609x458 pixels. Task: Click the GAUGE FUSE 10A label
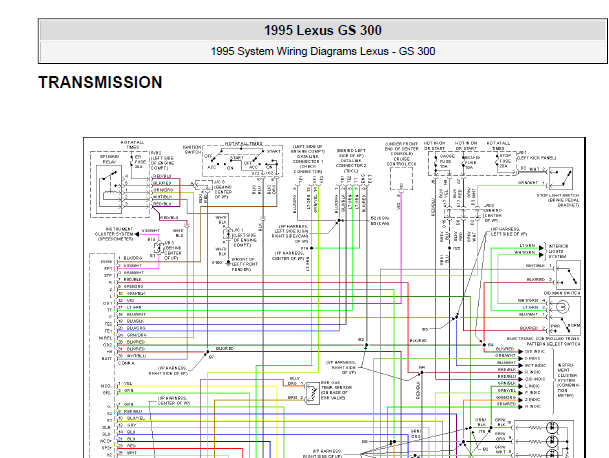(x=446, y=161)
